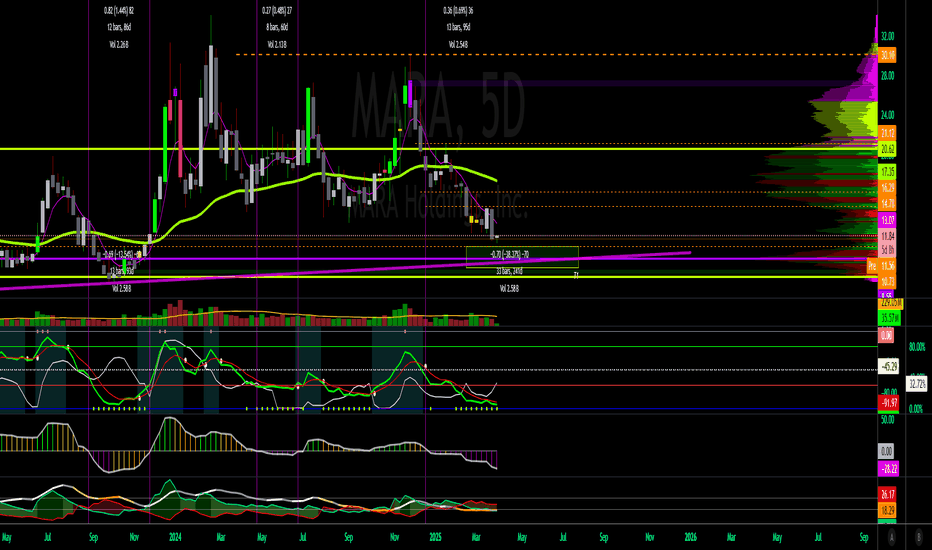932x550 pixels.
Task: Click the 229.05M volume label
Action: point(891,303)
